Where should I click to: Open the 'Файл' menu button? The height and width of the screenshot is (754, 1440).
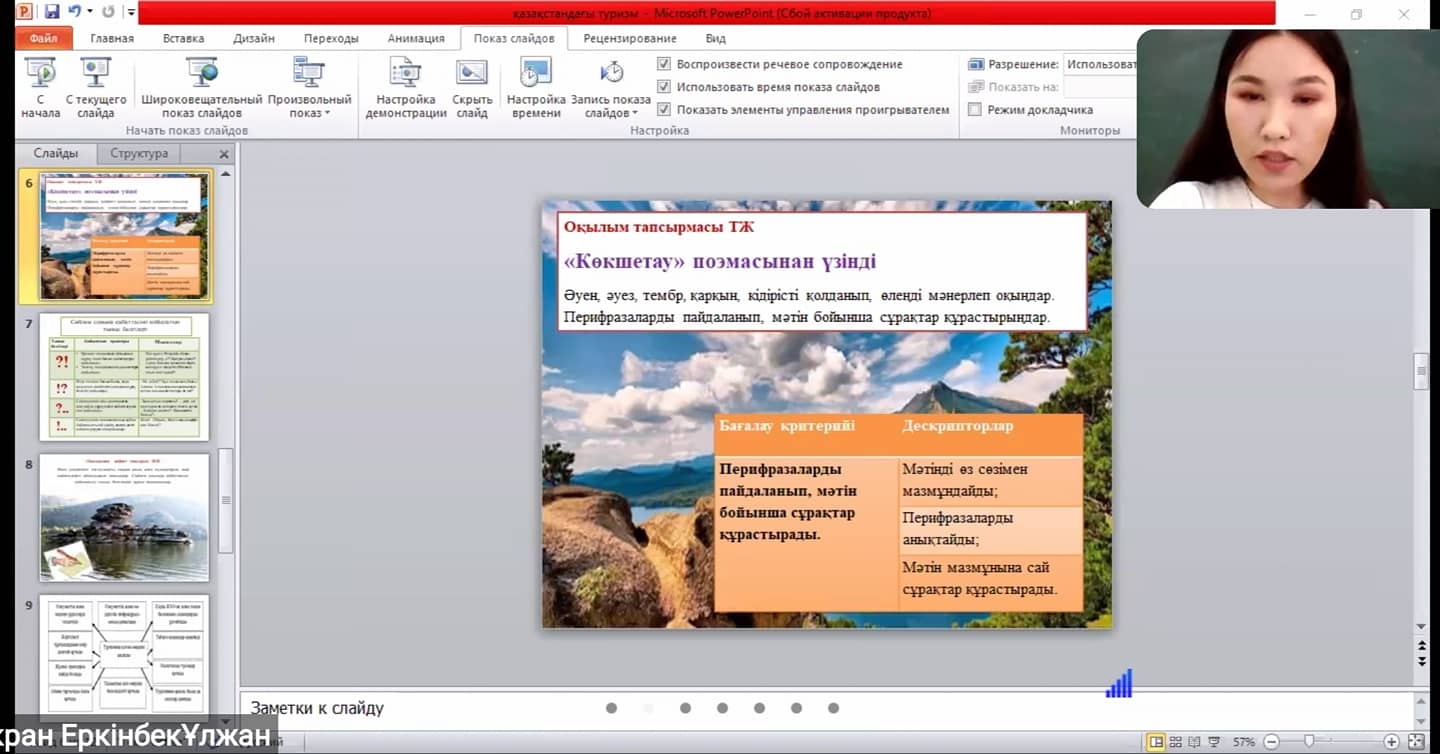coord(43,38)
